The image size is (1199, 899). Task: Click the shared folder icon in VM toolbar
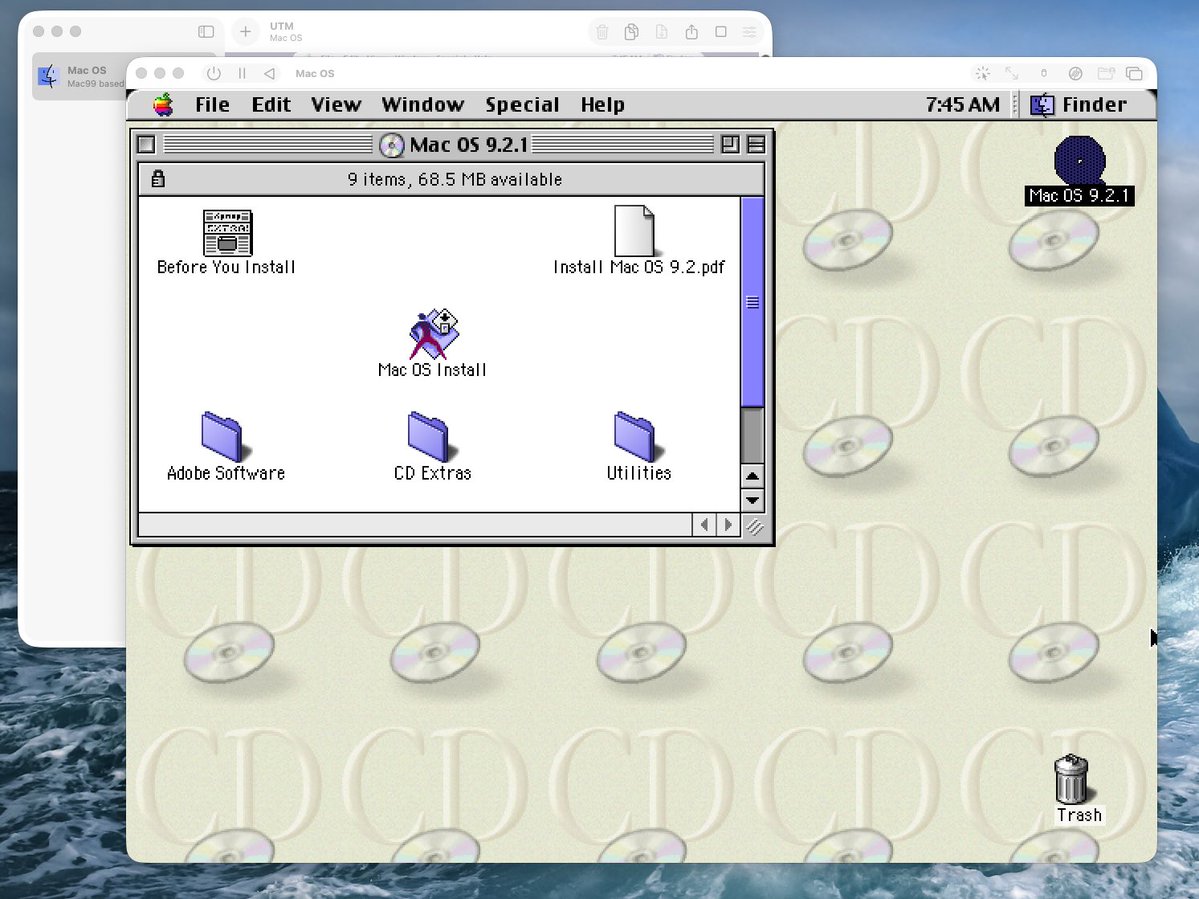pos(1106,73)
